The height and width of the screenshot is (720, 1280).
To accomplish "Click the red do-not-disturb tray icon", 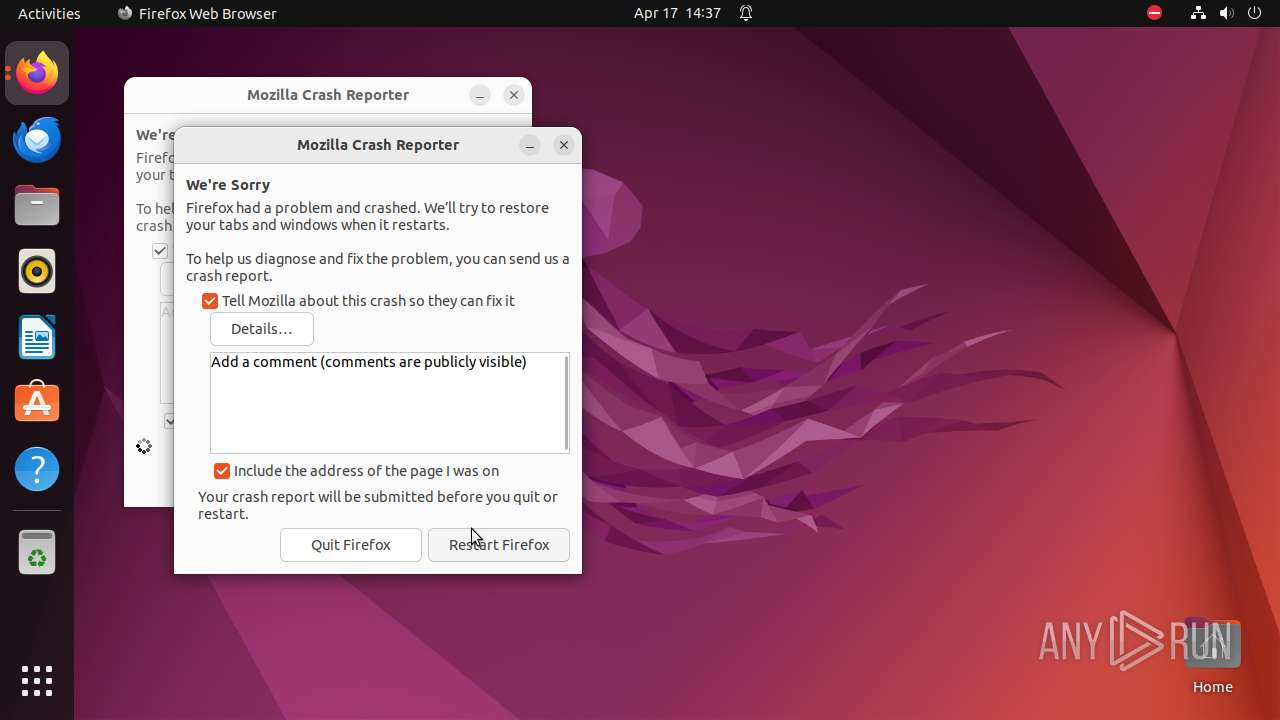I will tap(1154, 13).
